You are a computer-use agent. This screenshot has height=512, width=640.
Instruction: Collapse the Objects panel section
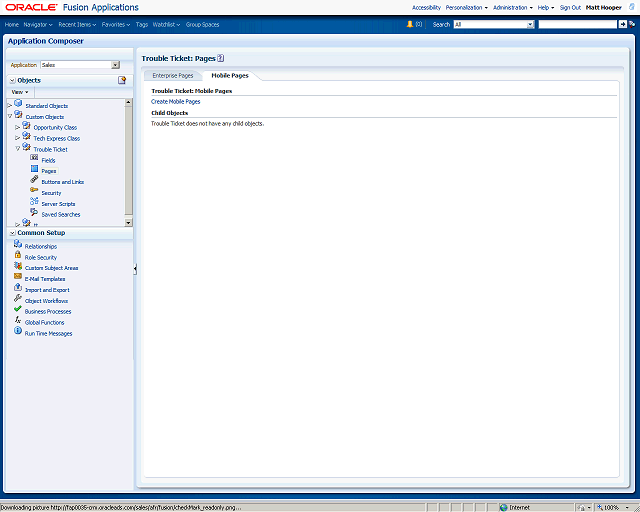13,81
